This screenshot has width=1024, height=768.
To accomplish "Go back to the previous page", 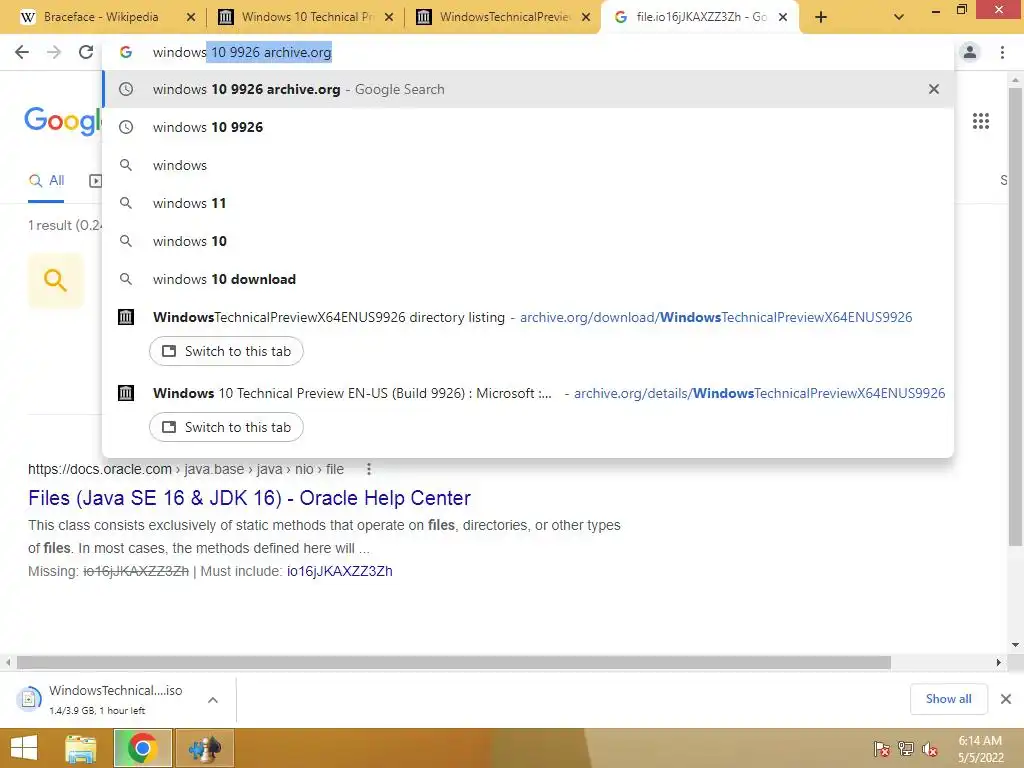I will point(22,52).
